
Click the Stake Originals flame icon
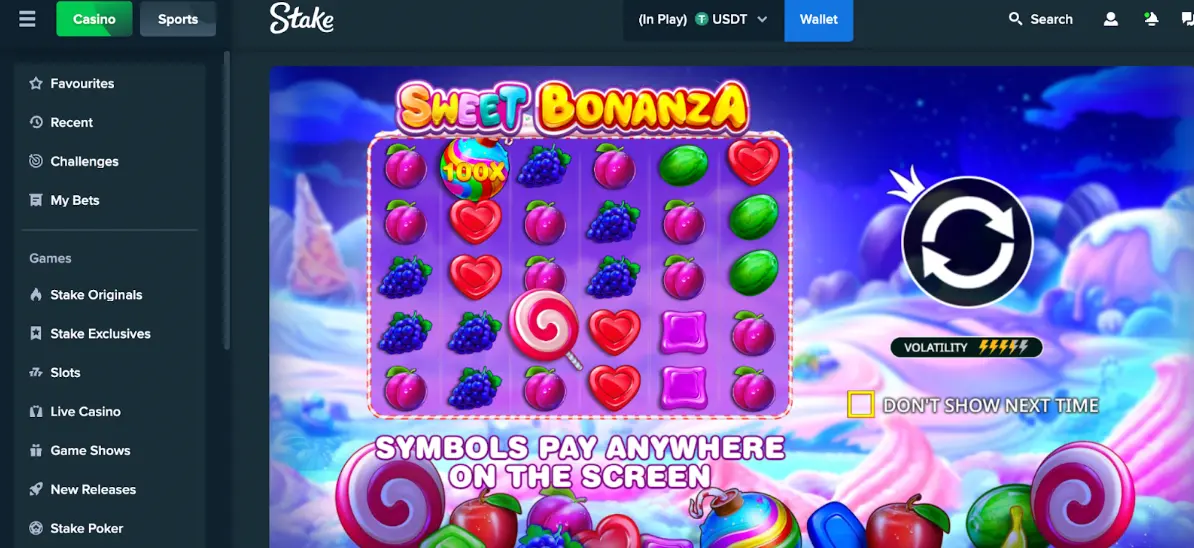(36, 295)
